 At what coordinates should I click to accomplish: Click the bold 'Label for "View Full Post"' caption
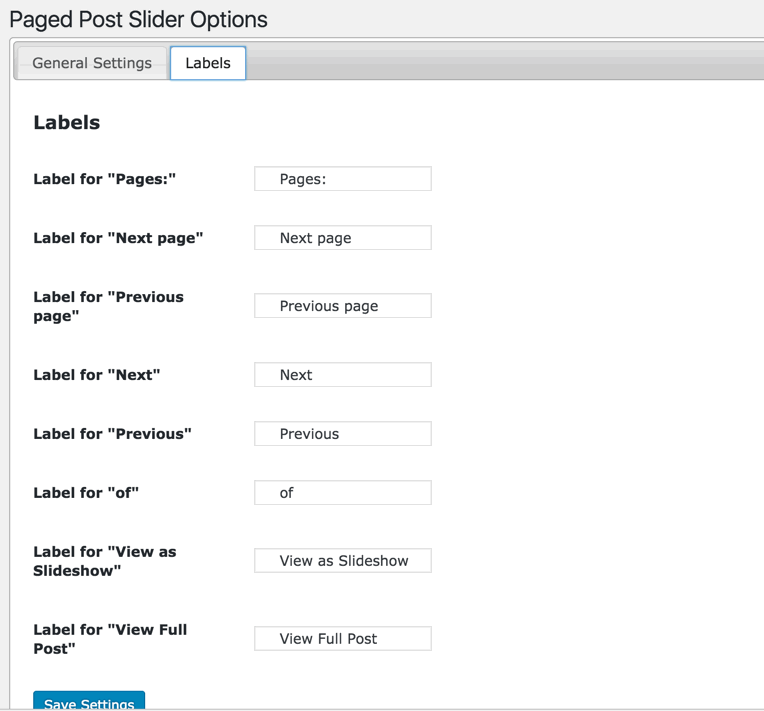[110, 639]
